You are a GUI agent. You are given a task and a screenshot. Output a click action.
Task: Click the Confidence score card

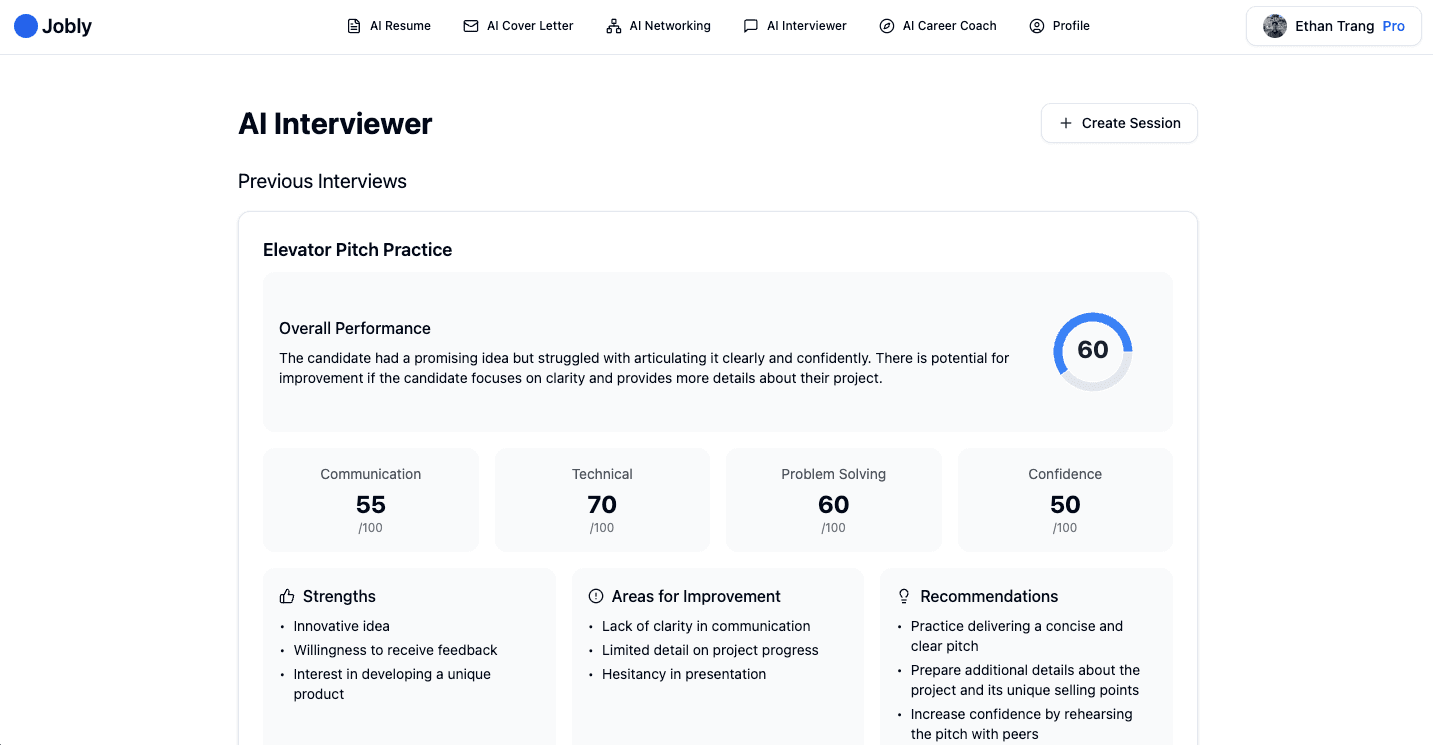click(1064, 499)
